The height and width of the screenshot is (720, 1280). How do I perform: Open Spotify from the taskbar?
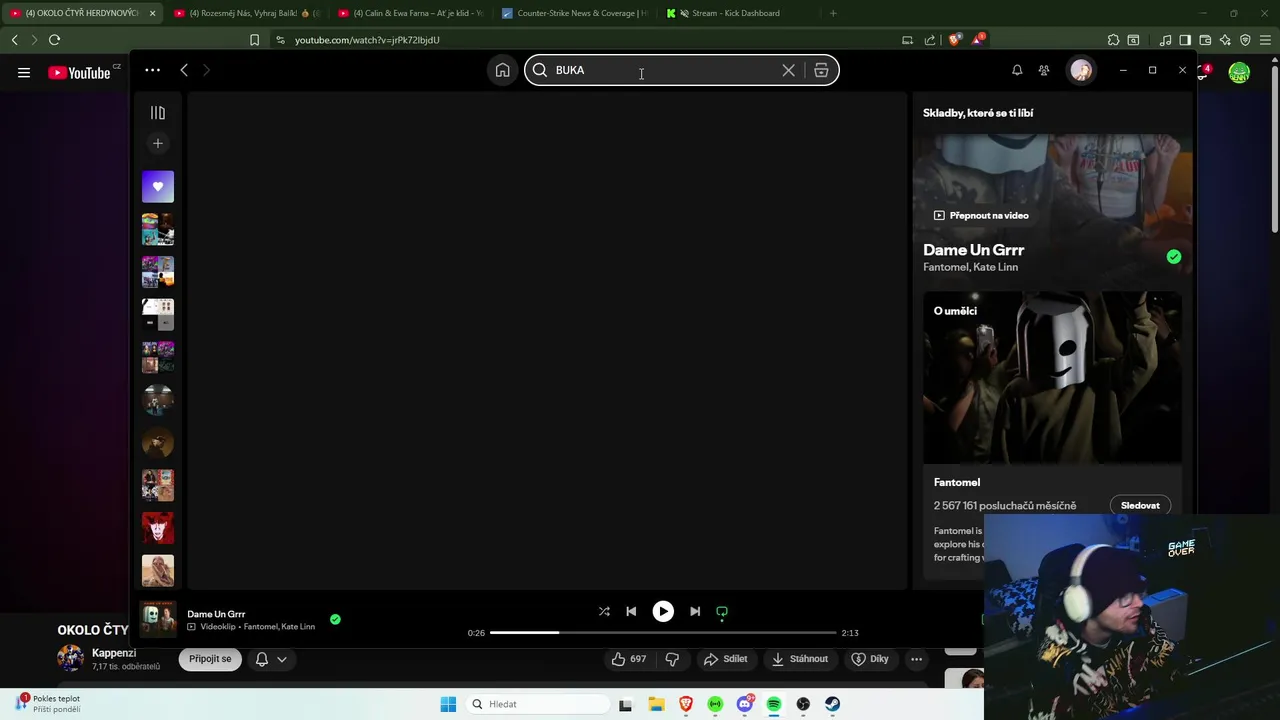[x=774, y=704]
